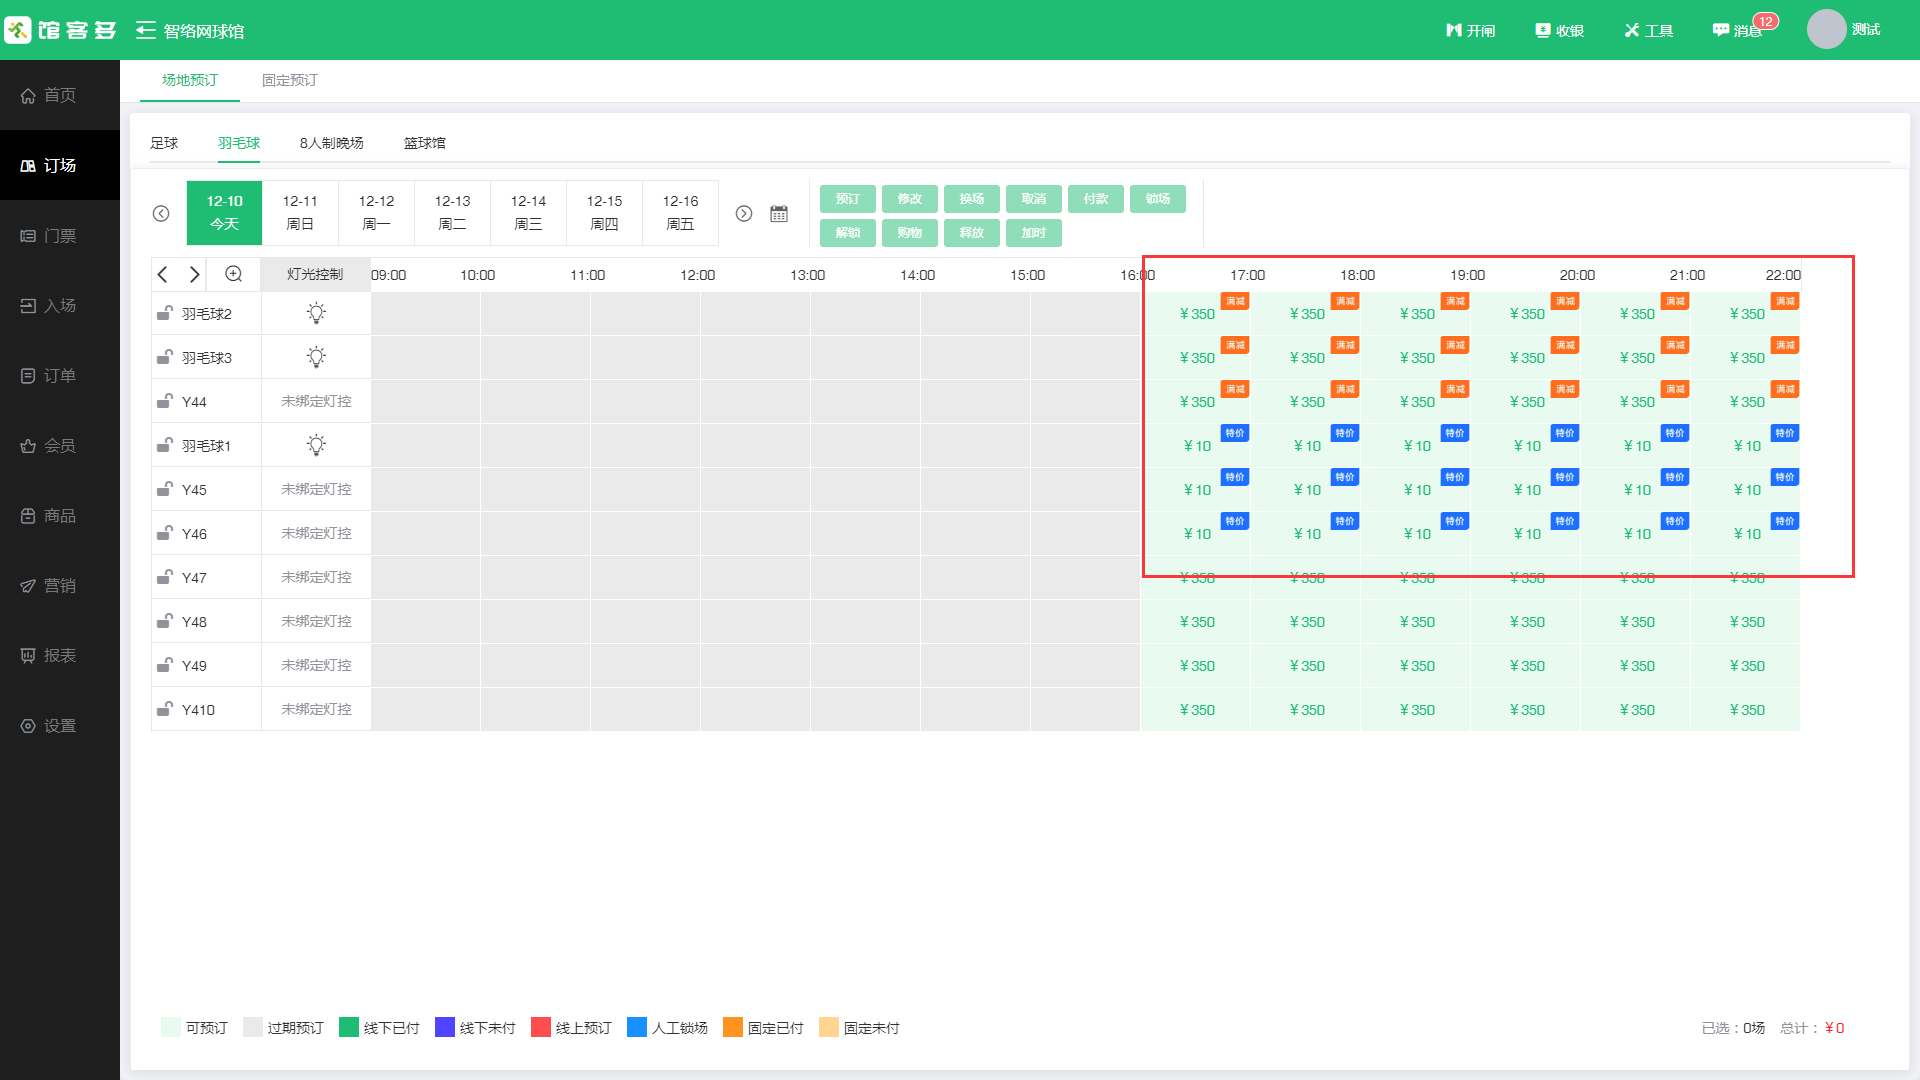Toggle the light bulb for 羽毛球2
The width and height of the screenshot is (1920, 1080).
(x=316, y=314)
